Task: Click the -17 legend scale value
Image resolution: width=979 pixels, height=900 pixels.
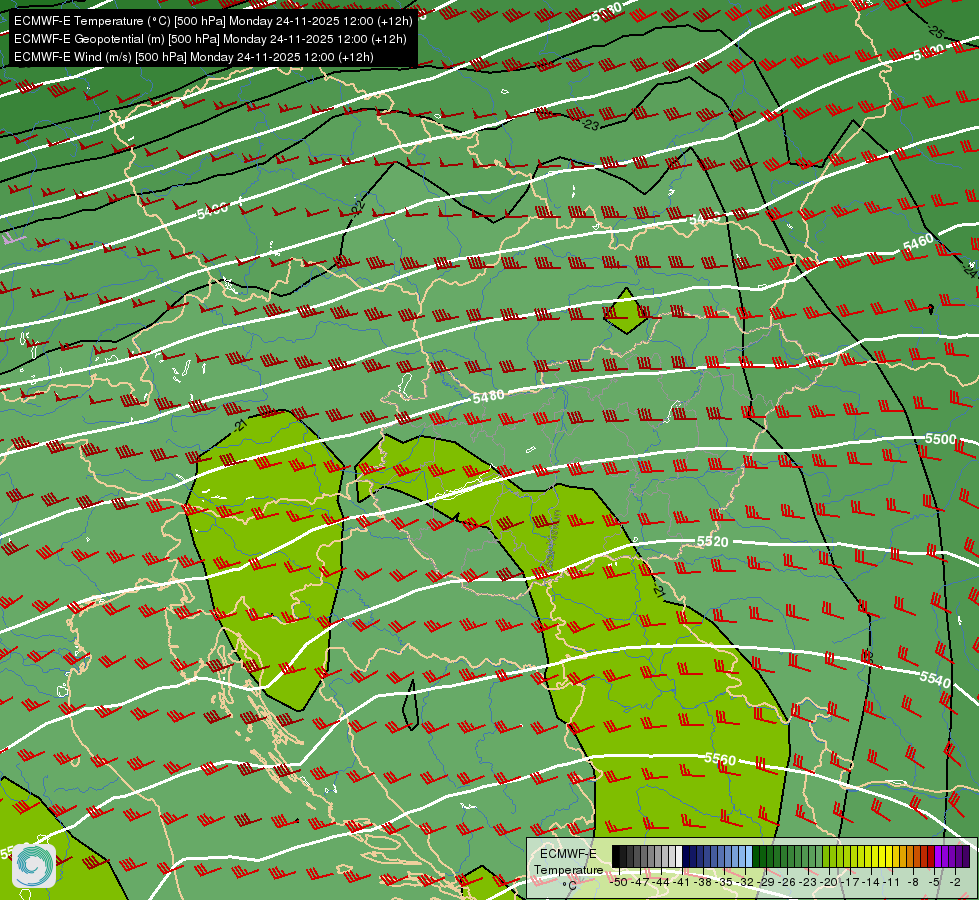Action: pos(850,883)
